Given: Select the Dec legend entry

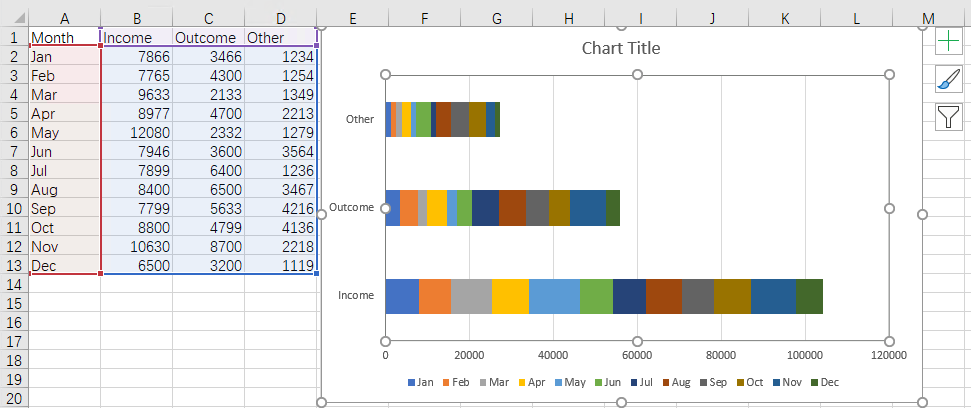Looking at the screenshot, I should [x=824, y=383].
